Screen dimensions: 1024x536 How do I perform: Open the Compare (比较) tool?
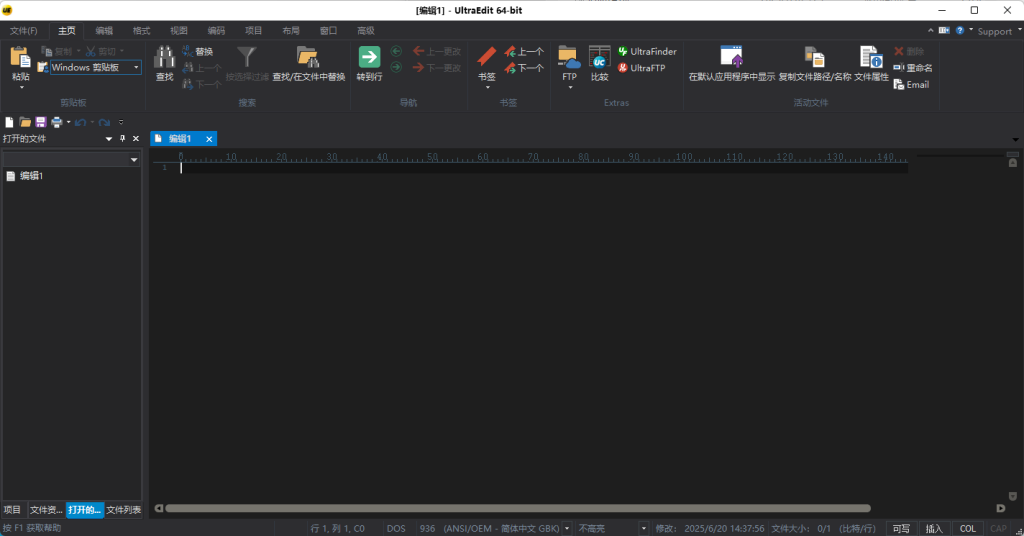(x=599, y=64)
